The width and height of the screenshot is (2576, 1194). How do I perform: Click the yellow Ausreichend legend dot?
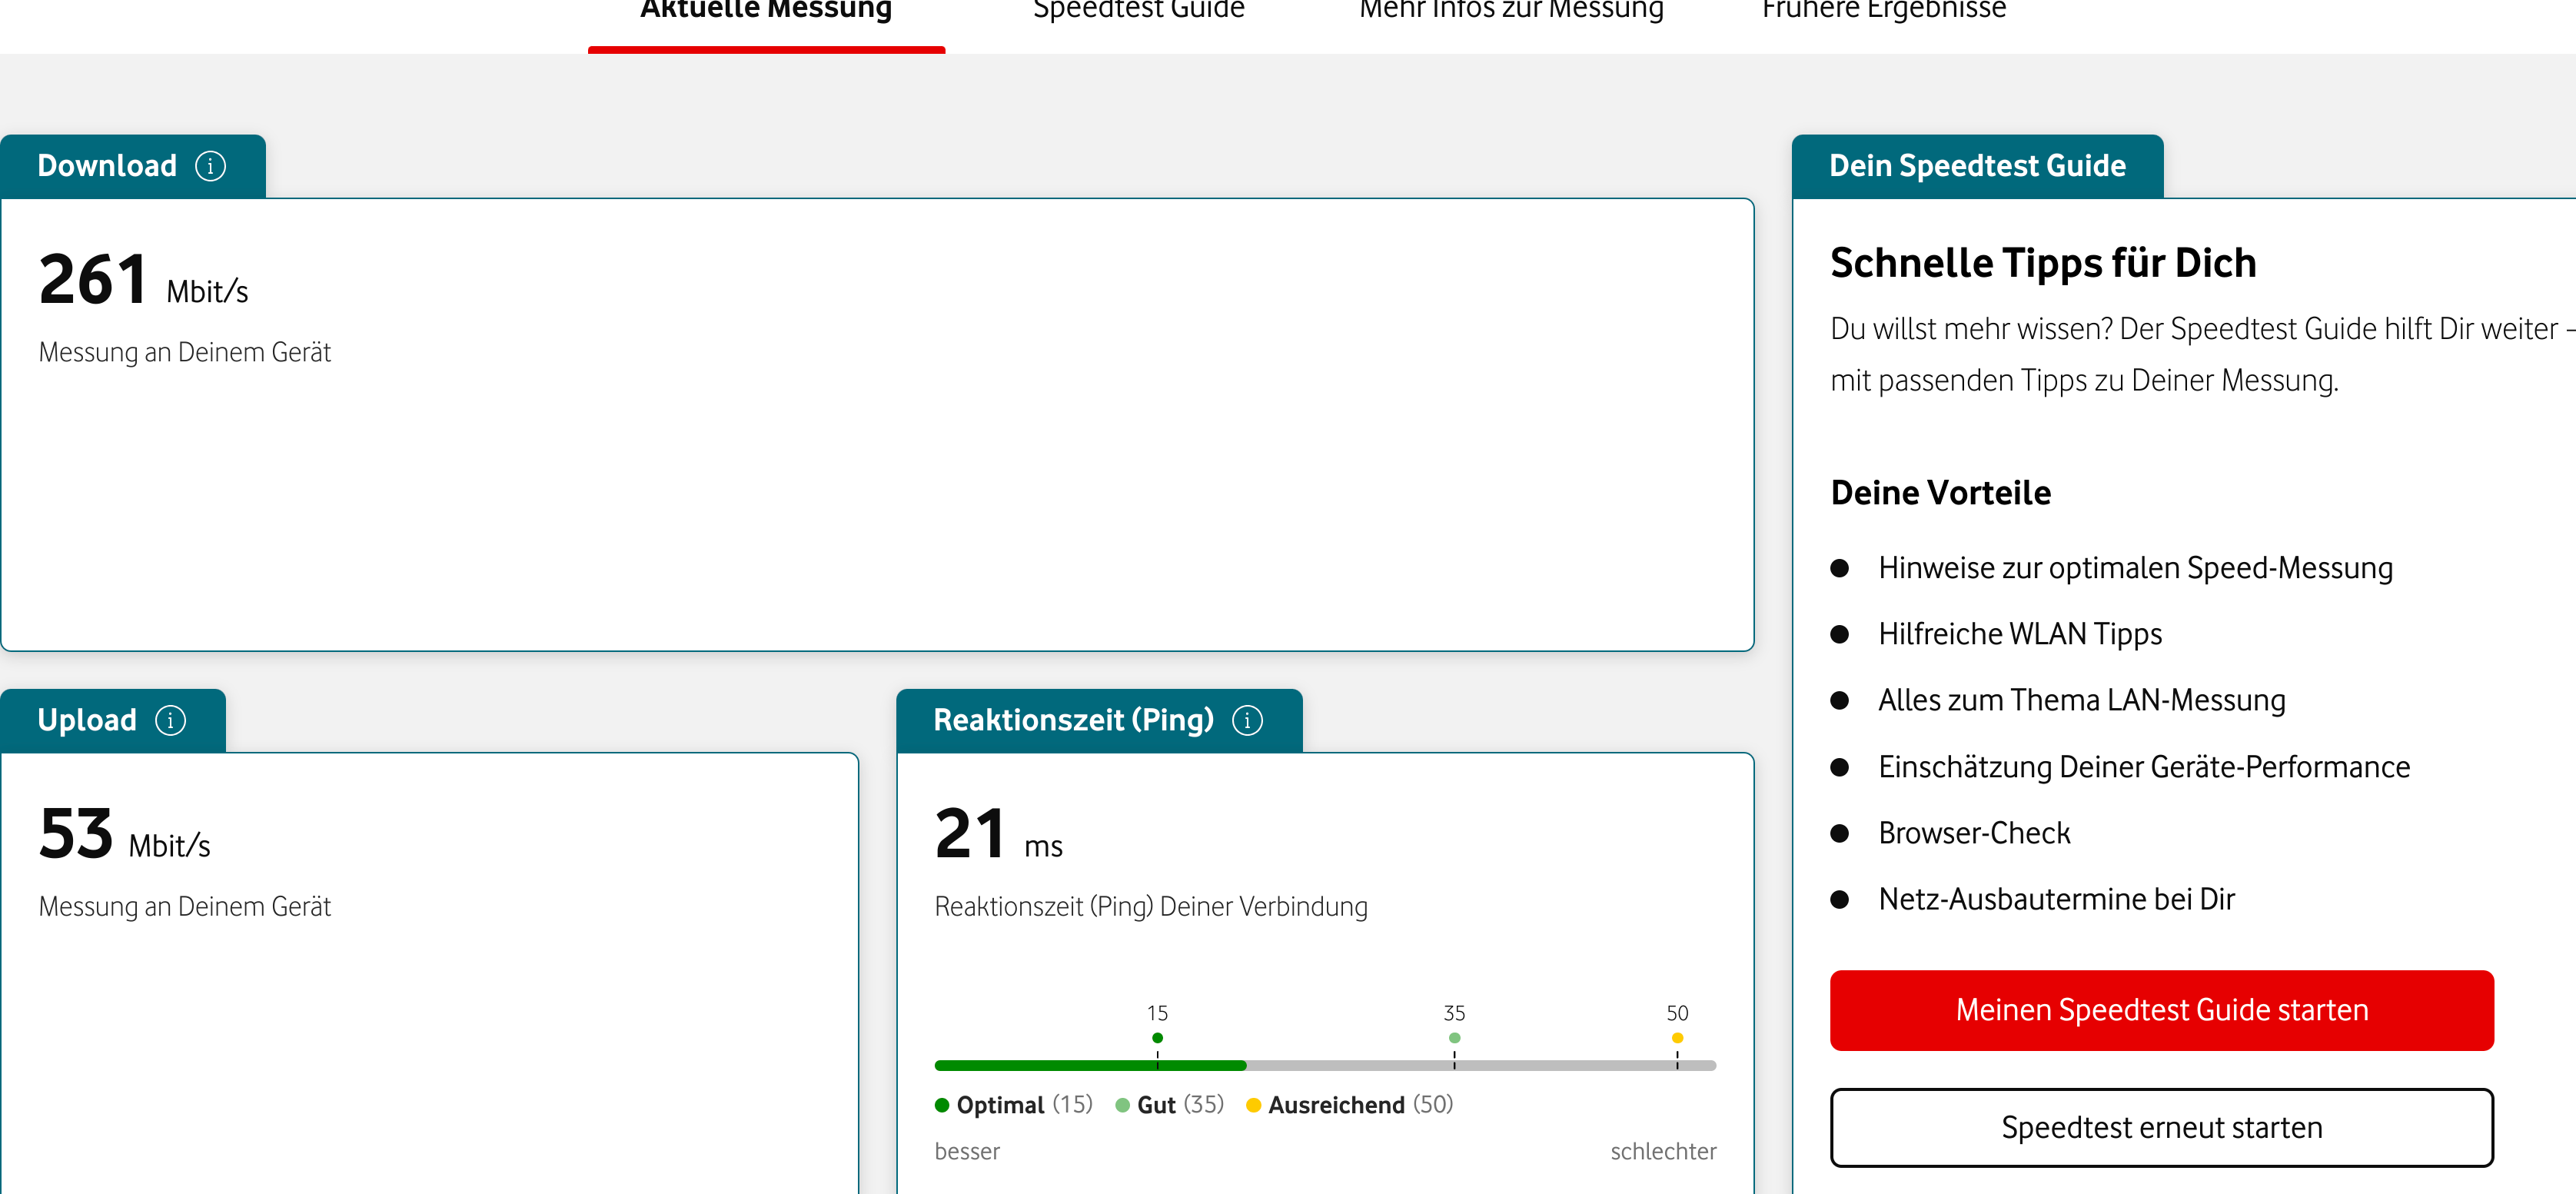coord(1253,1105)
